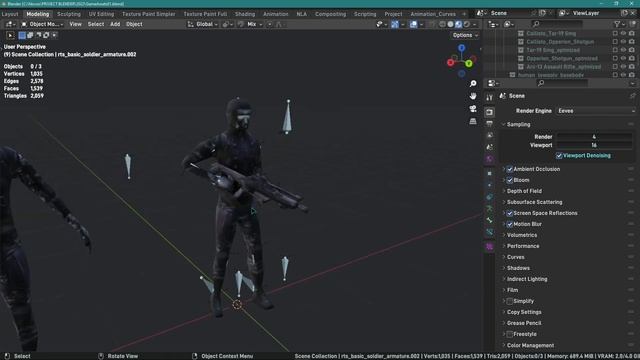Click the outliner search field
The image size is (640, 360).
tap(557, 24)
